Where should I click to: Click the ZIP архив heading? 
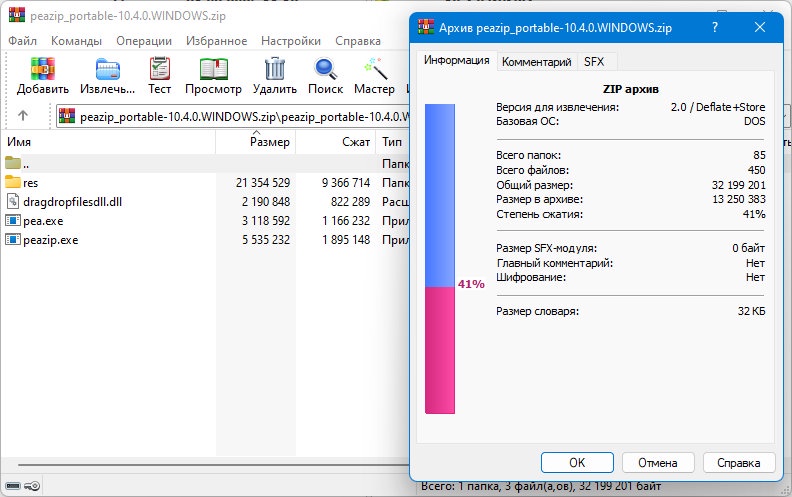[x=631, y=89]
